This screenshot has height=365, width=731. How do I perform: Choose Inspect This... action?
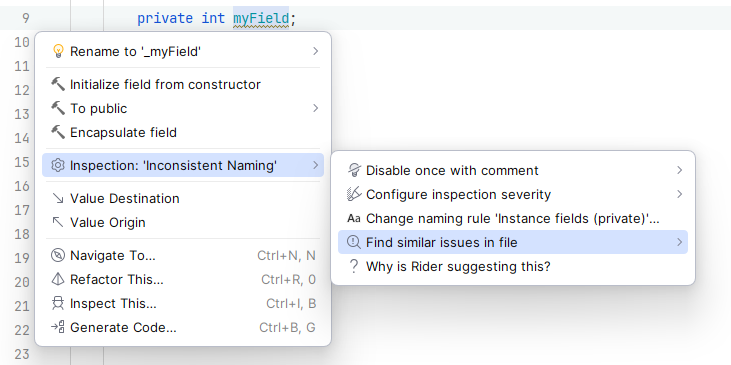tap(183, 303)
